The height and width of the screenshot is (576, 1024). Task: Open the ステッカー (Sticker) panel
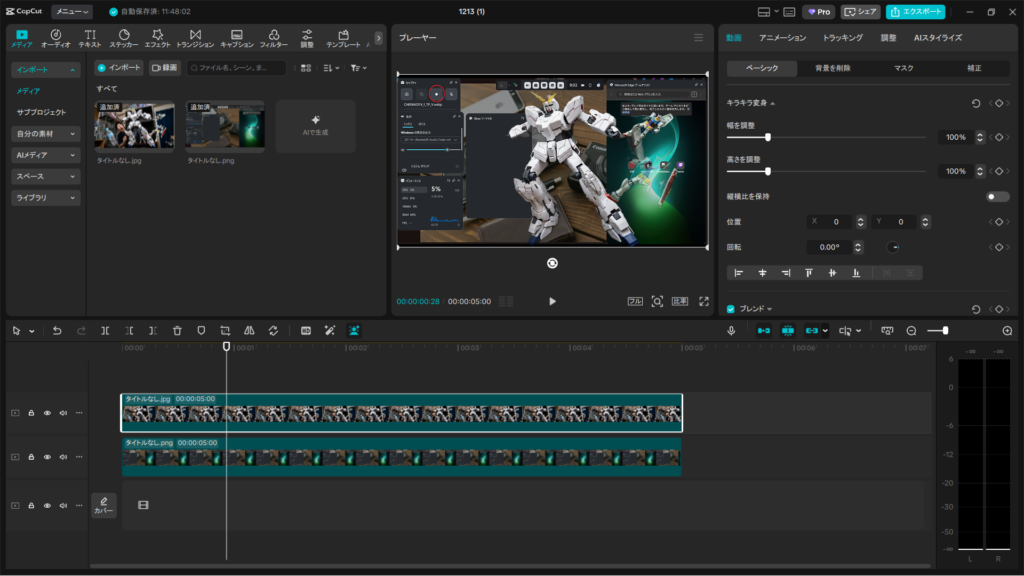123,38
